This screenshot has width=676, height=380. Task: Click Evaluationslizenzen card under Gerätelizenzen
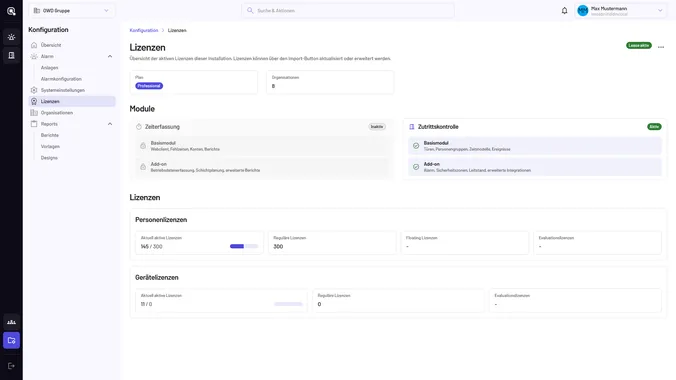pos(575,300)
